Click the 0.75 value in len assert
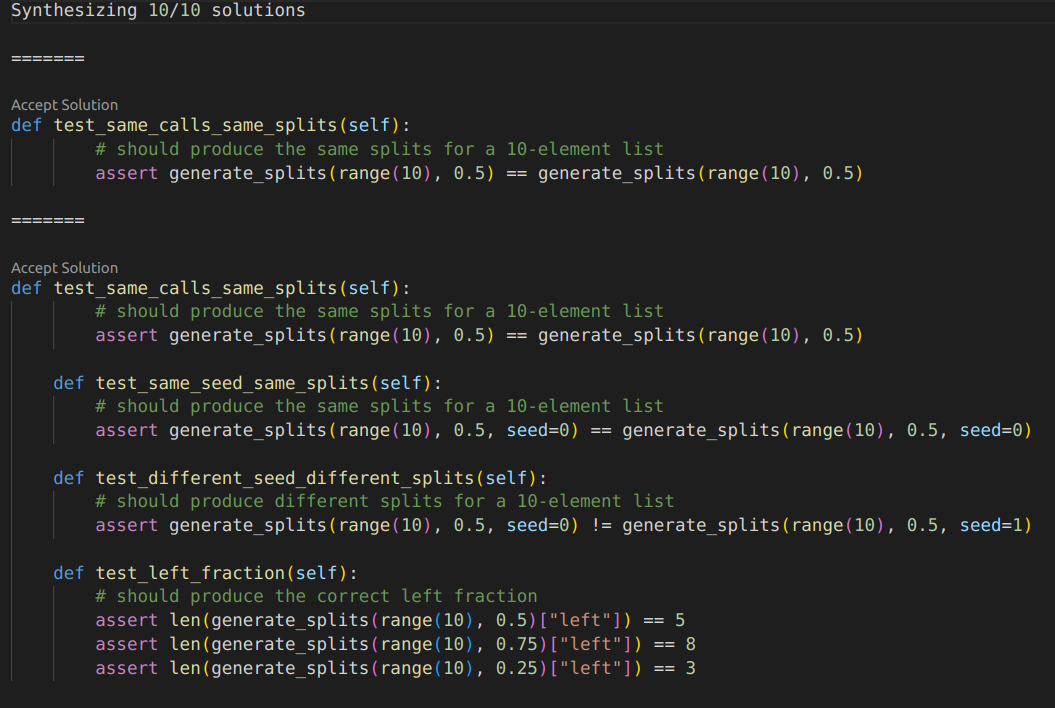The image size is (1055, 708). click(517, 644)
